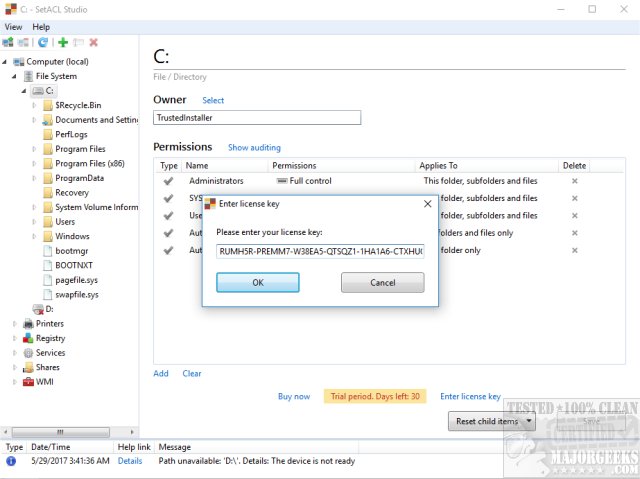Click the C: drive icon
This screenshot has width=640, height=479.
tap(38, 91)
